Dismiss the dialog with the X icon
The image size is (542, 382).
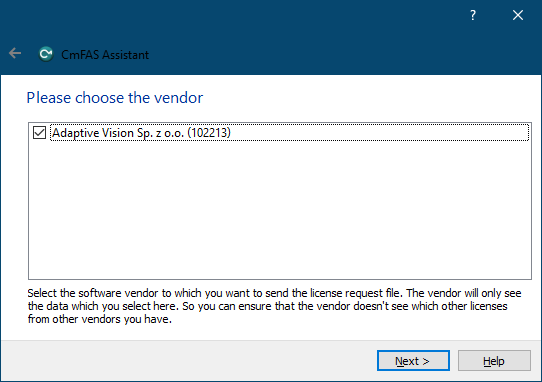pos(518,15)
